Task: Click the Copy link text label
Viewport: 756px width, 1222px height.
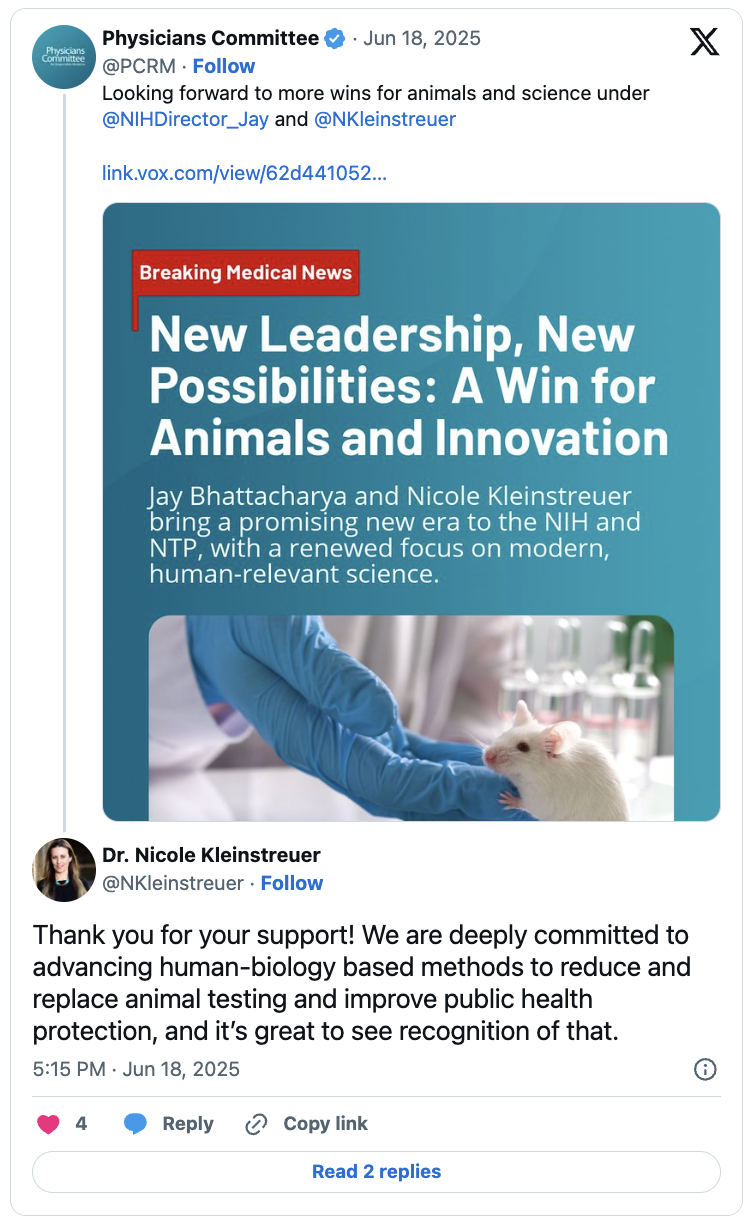Action: click(x=326, y=1124)
